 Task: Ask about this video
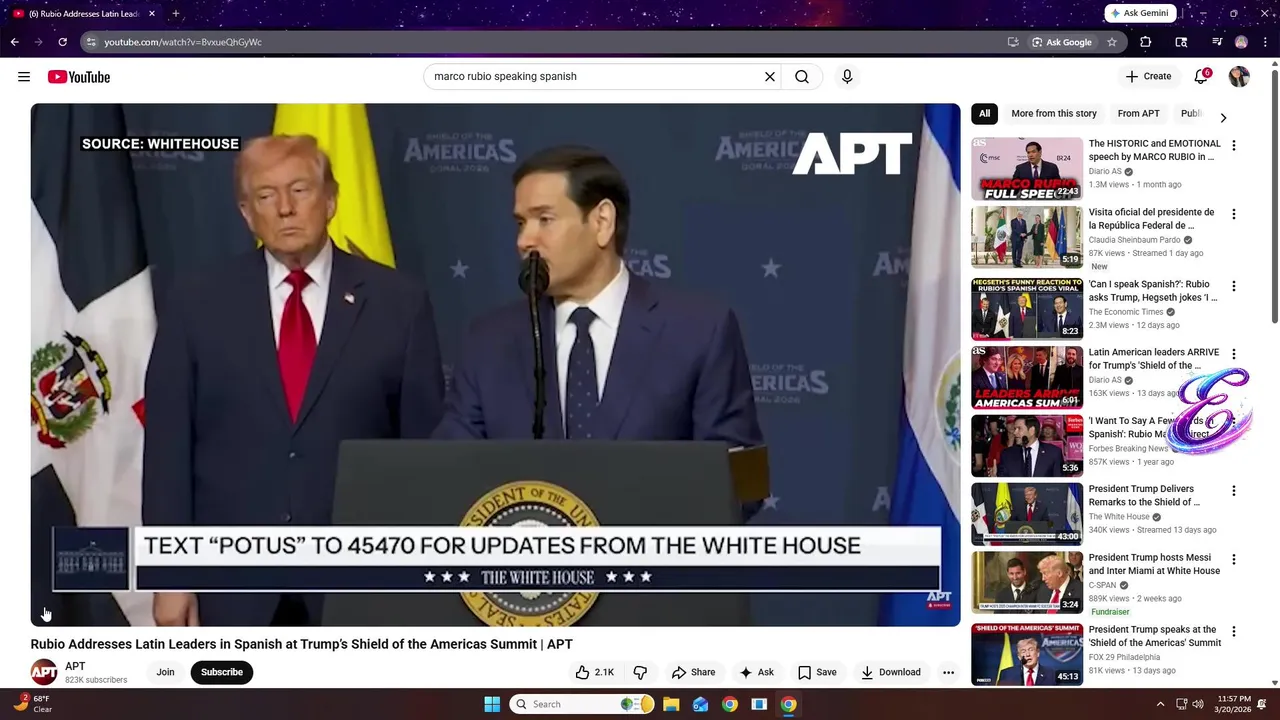(x=756, y=672)
